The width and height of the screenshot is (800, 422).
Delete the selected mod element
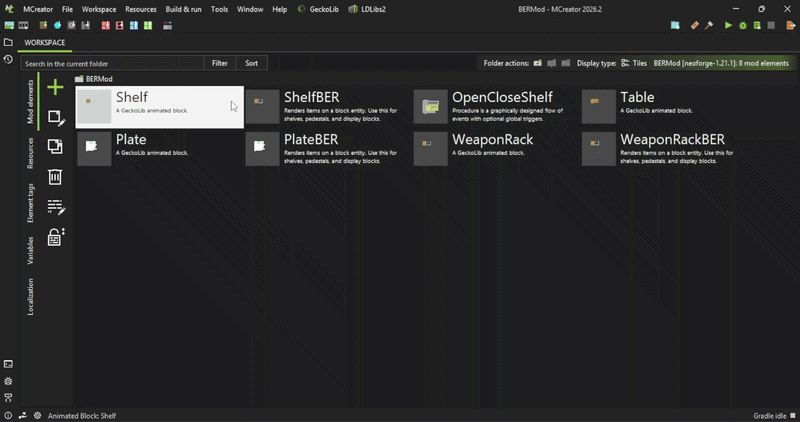pyautogui.click(x=55, y=177)
